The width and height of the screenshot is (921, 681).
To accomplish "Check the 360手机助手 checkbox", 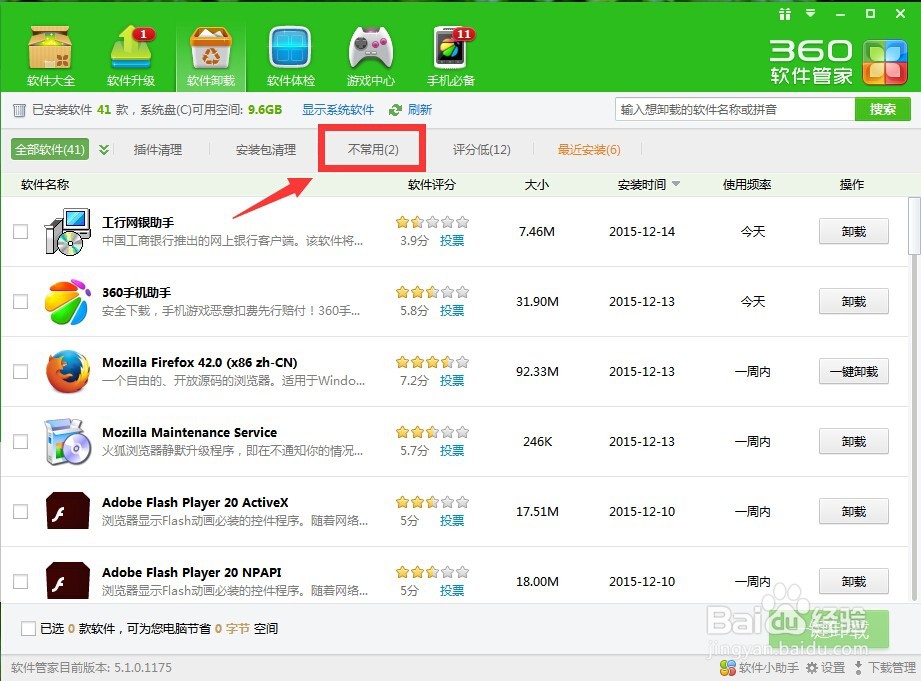I will pos(21,301).
